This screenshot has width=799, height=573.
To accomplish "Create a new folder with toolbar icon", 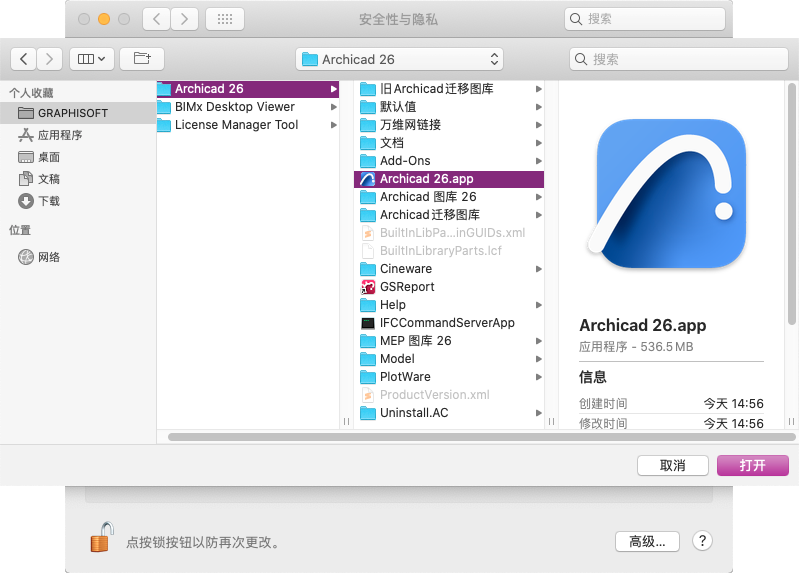I will point(142,59).
